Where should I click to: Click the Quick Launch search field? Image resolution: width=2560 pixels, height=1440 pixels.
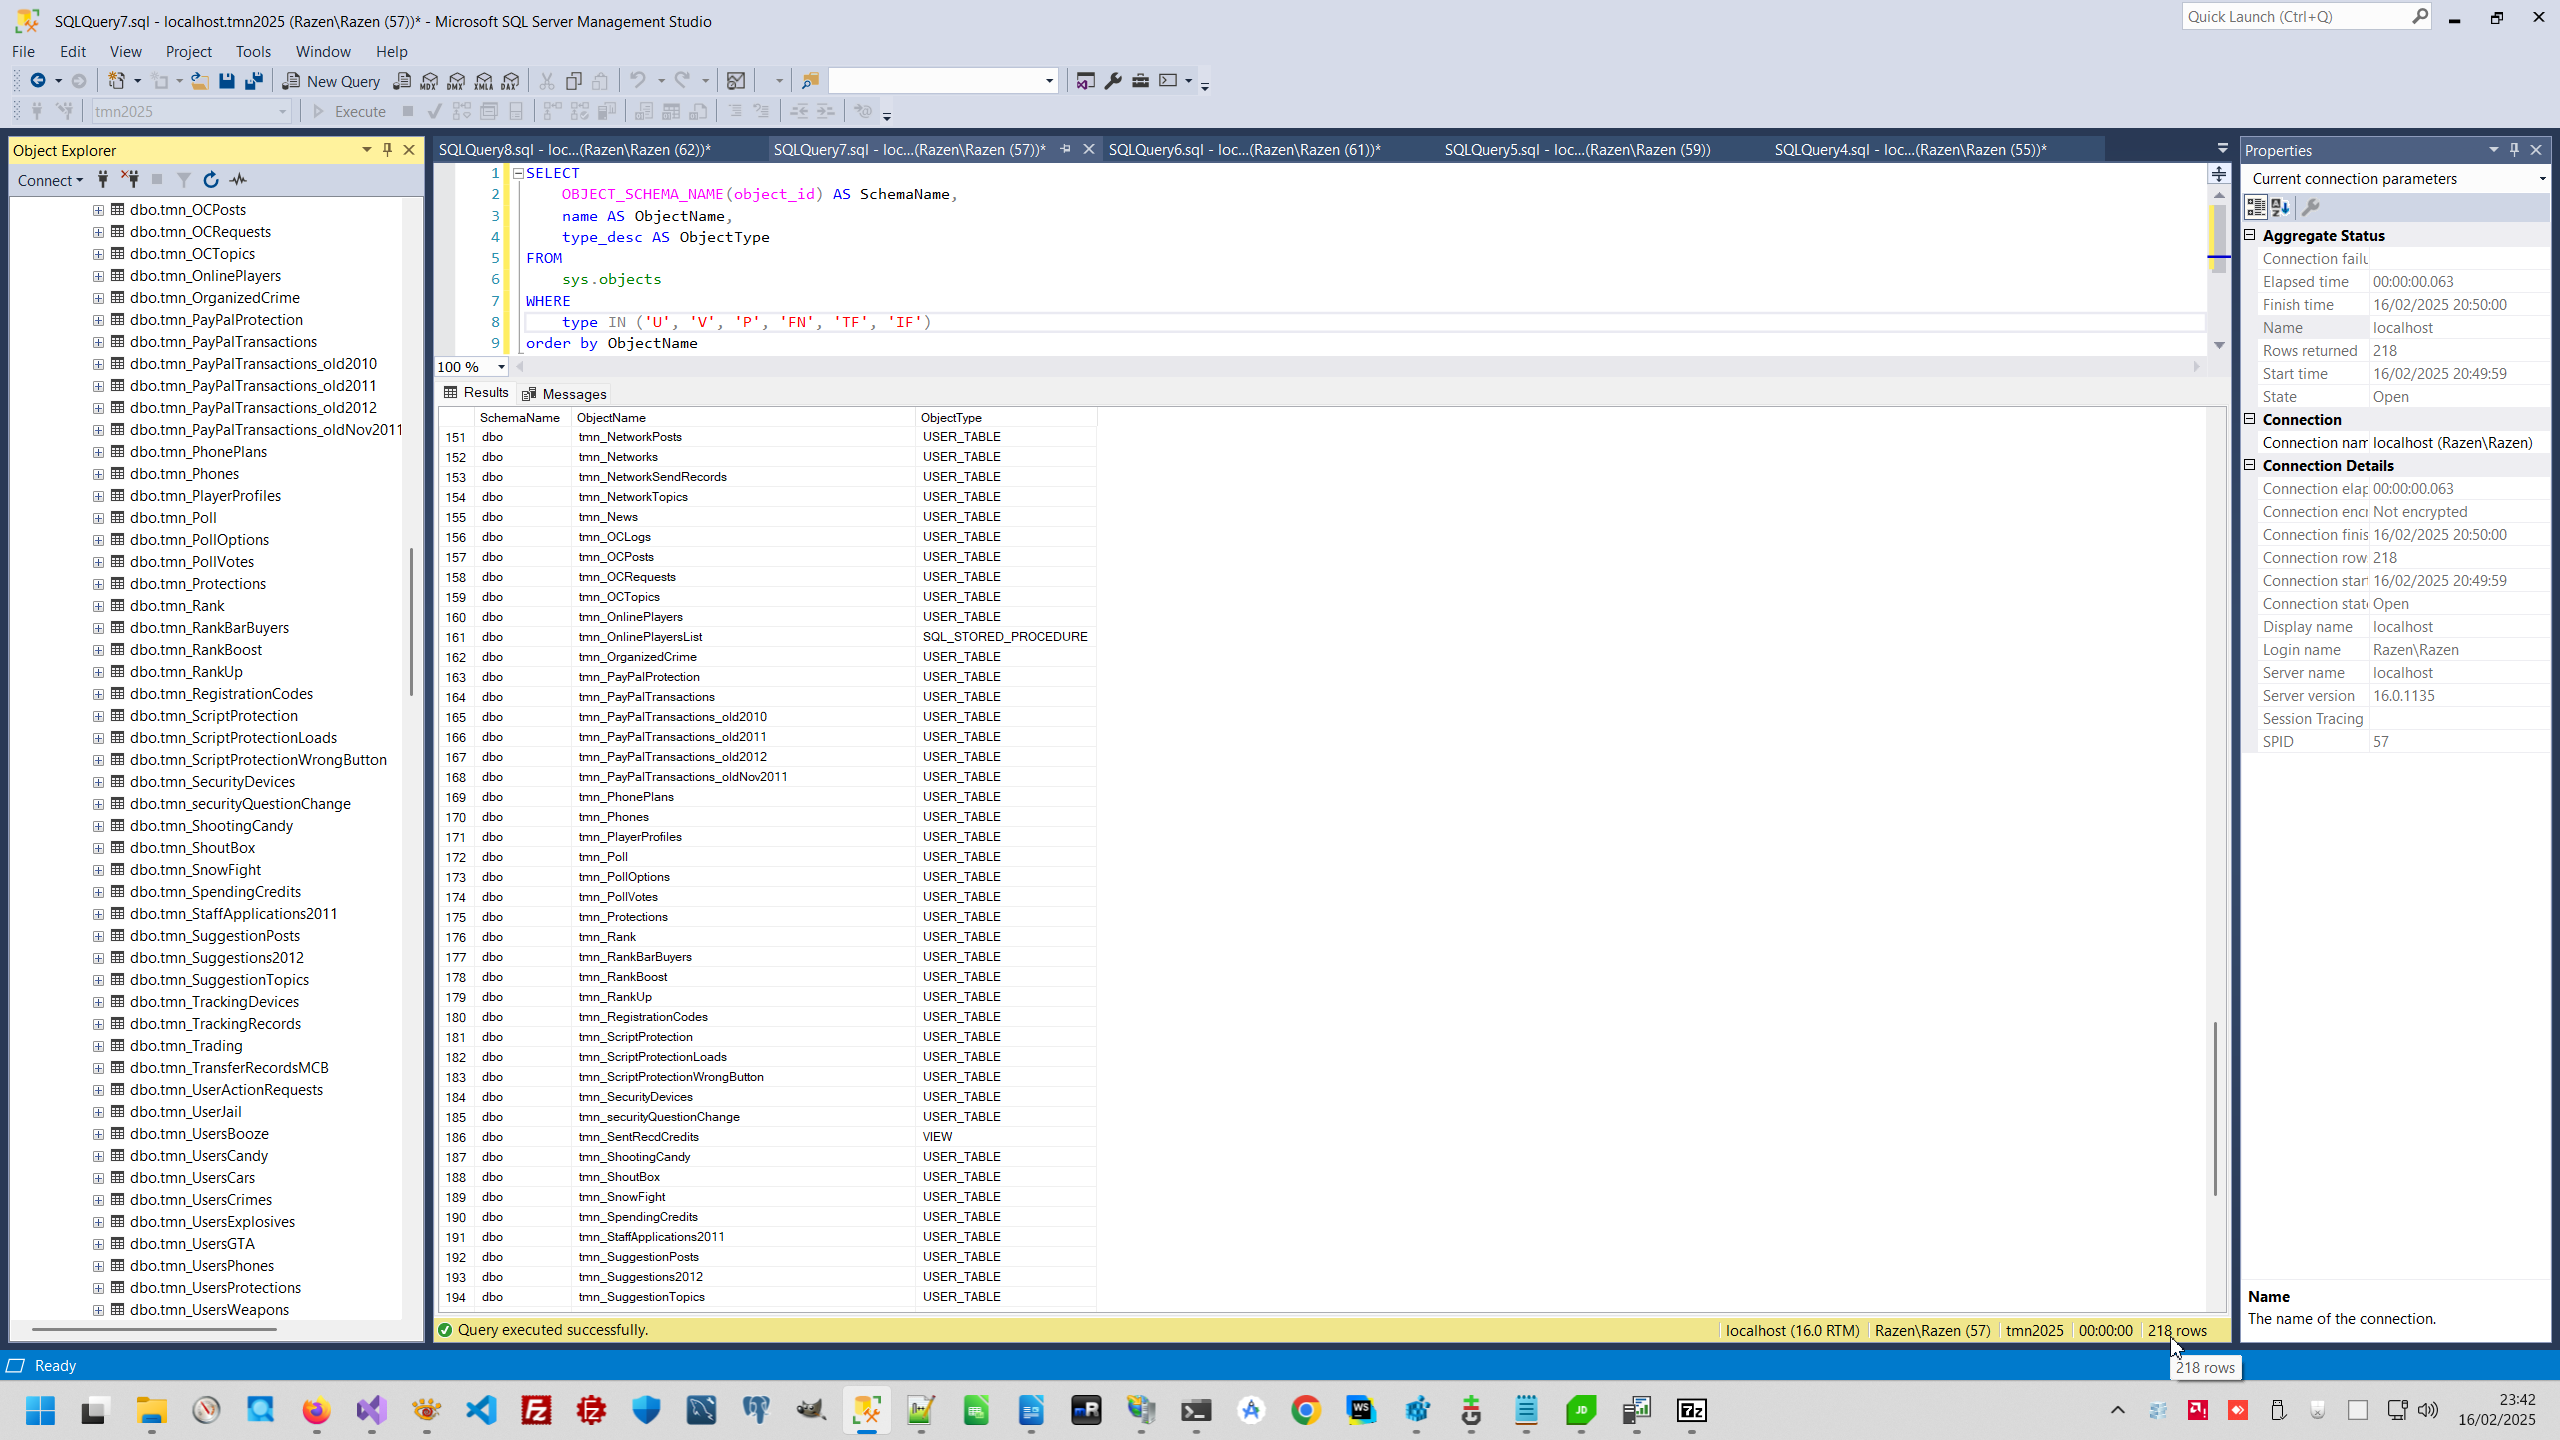2296,16
